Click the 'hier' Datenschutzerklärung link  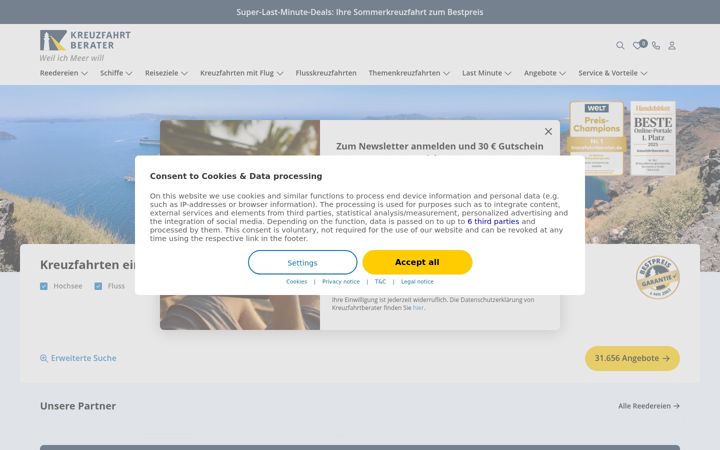click(418, 308)
